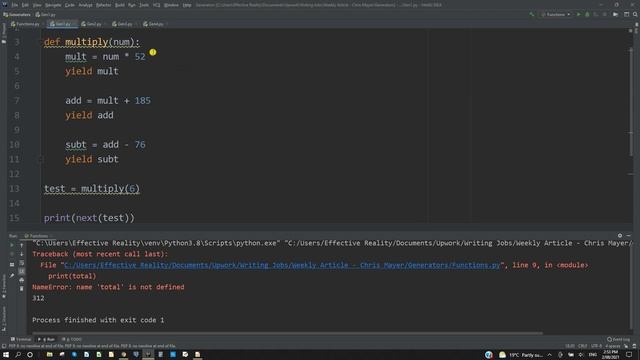Click the Windows Start button
Screen dimensions: 640x360
coord(6,354)
